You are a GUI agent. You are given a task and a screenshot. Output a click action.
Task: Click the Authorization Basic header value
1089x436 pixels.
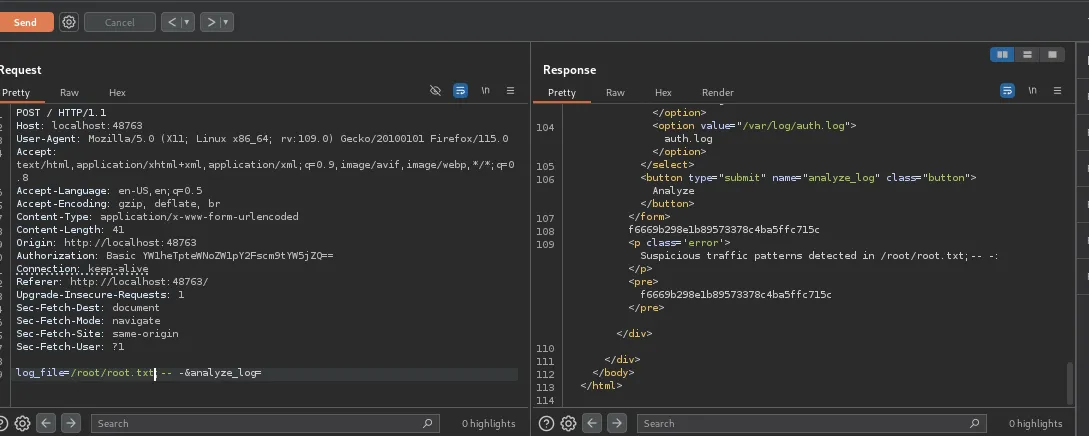click(219, 255)
